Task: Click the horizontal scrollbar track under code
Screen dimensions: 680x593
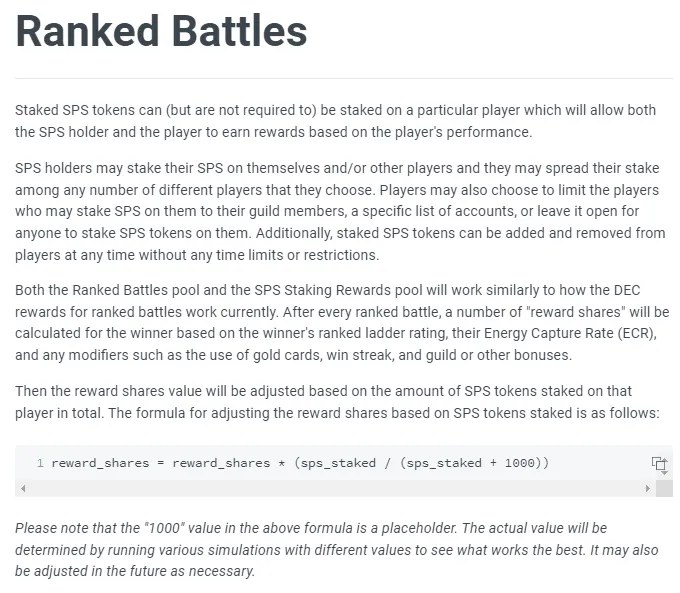Action: pos(335,488)
